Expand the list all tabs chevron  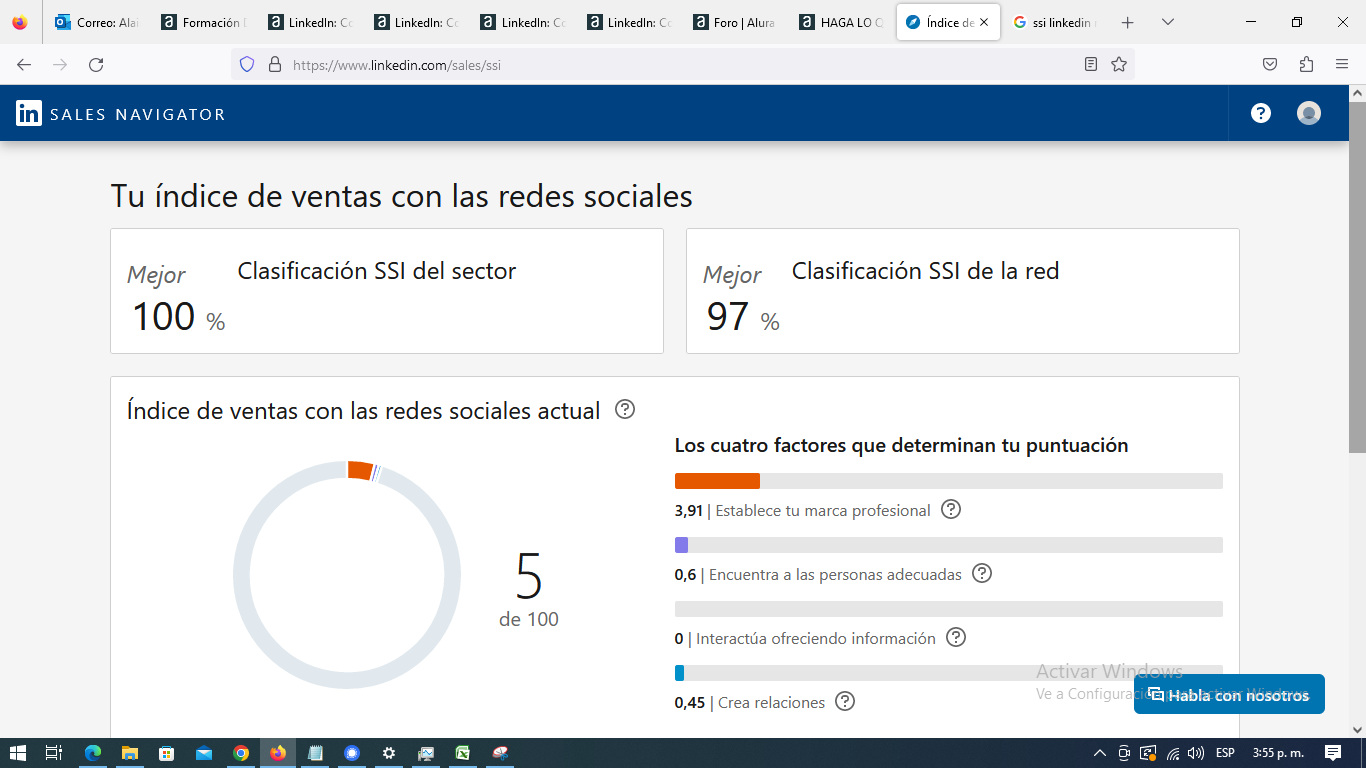coord(1168,22)
